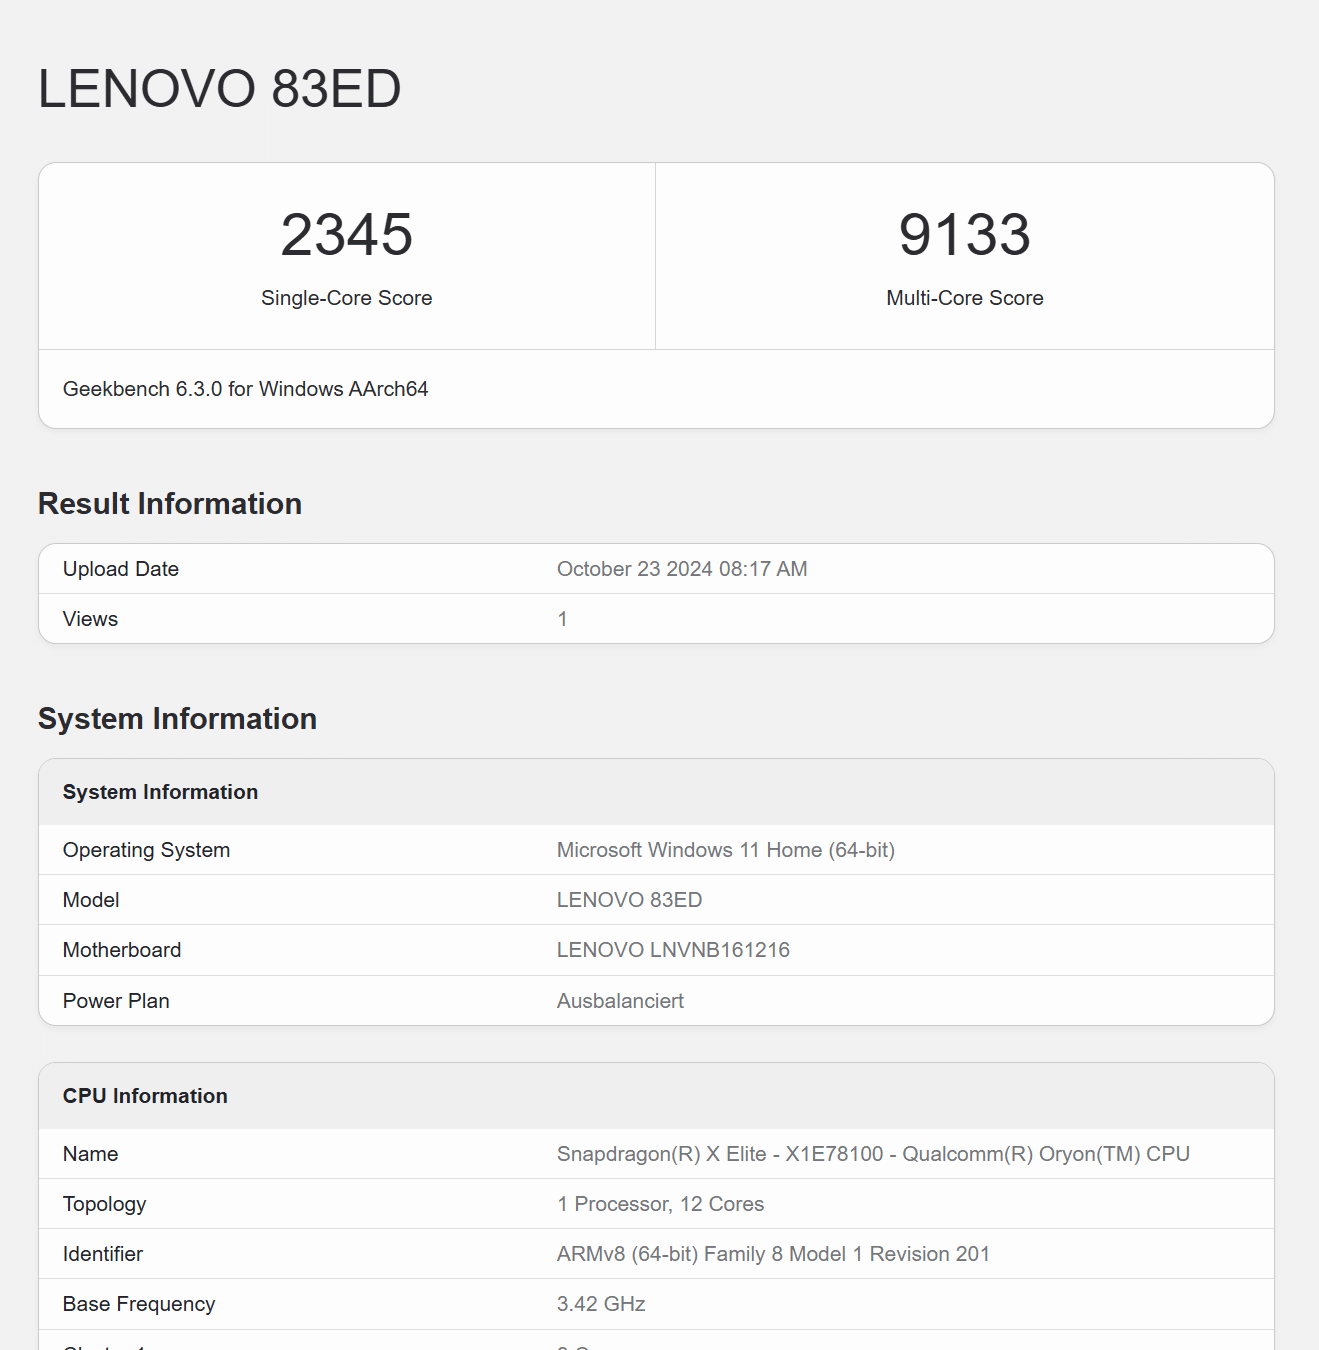This screenshot has width=1319, height=1350.
Task: Click the large System Information section heading
Action: click(178, 718)
